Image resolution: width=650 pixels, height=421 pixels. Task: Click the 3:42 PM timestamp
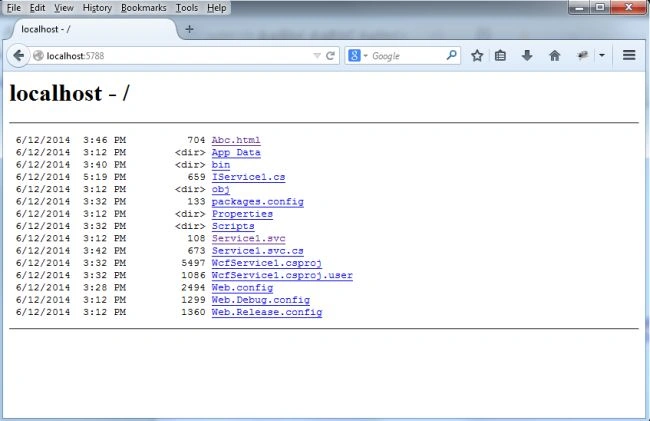click(x=104, y=251)
